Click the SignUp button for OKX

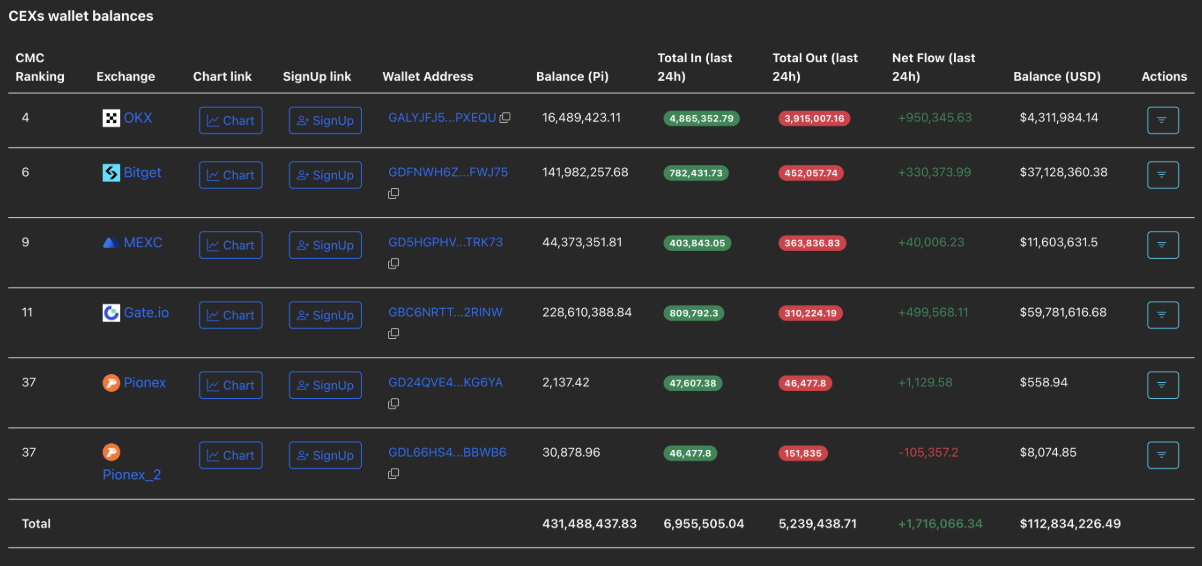325,120
